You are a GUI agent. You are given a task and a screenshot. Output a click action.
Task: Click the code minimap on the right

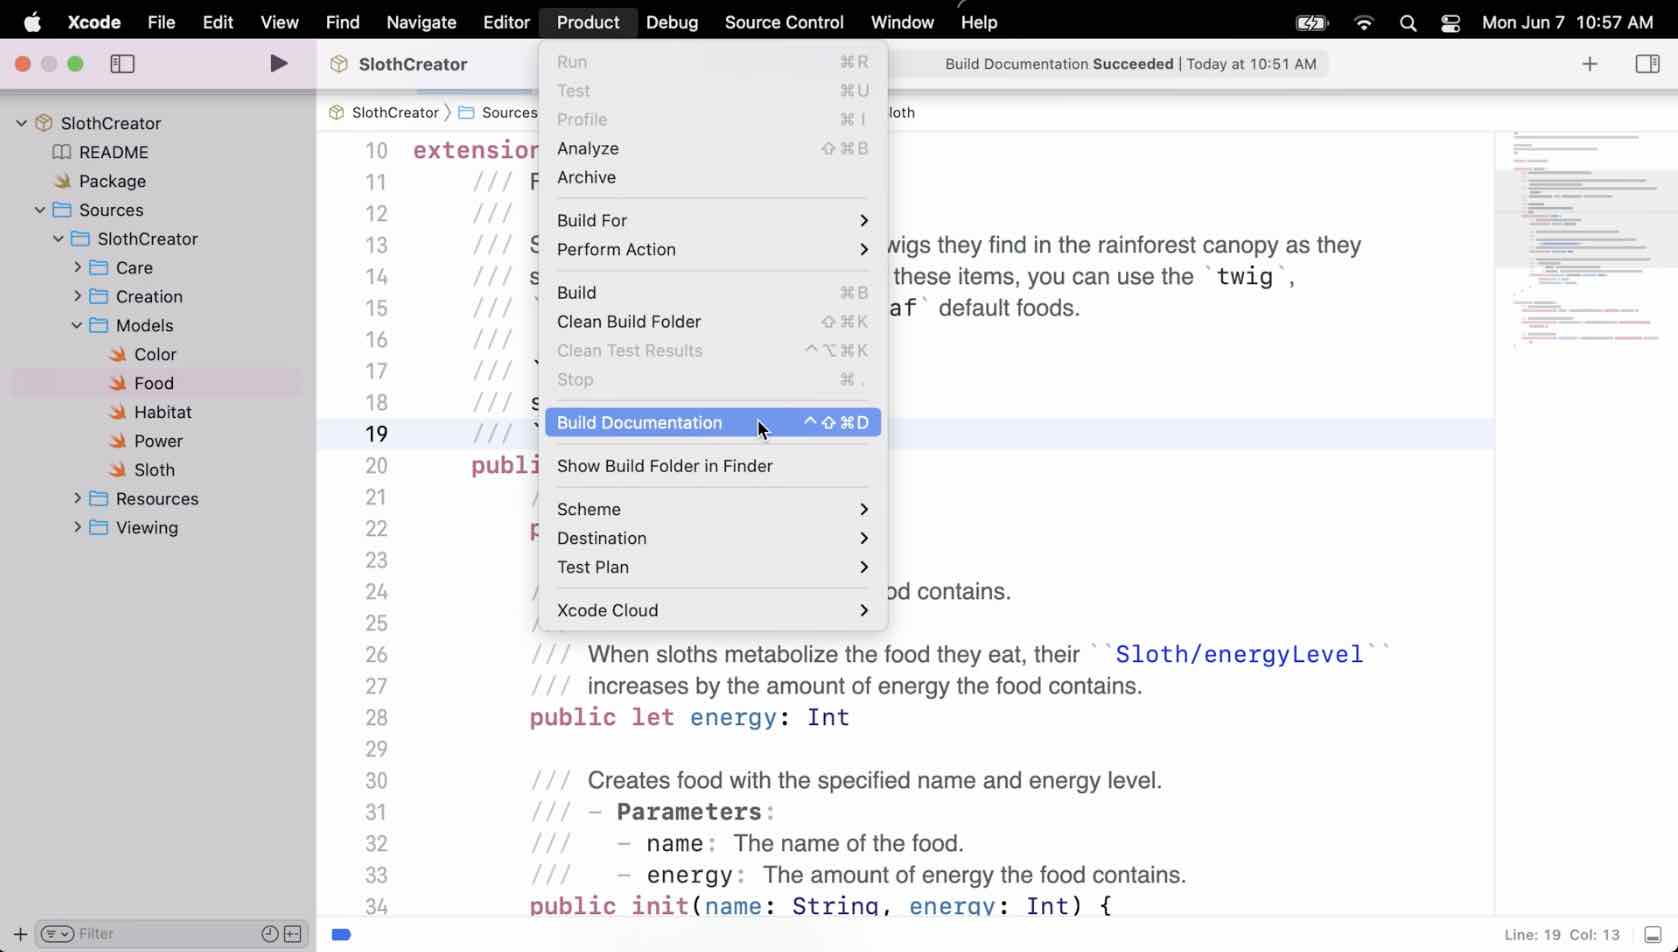coord(1586,240)
